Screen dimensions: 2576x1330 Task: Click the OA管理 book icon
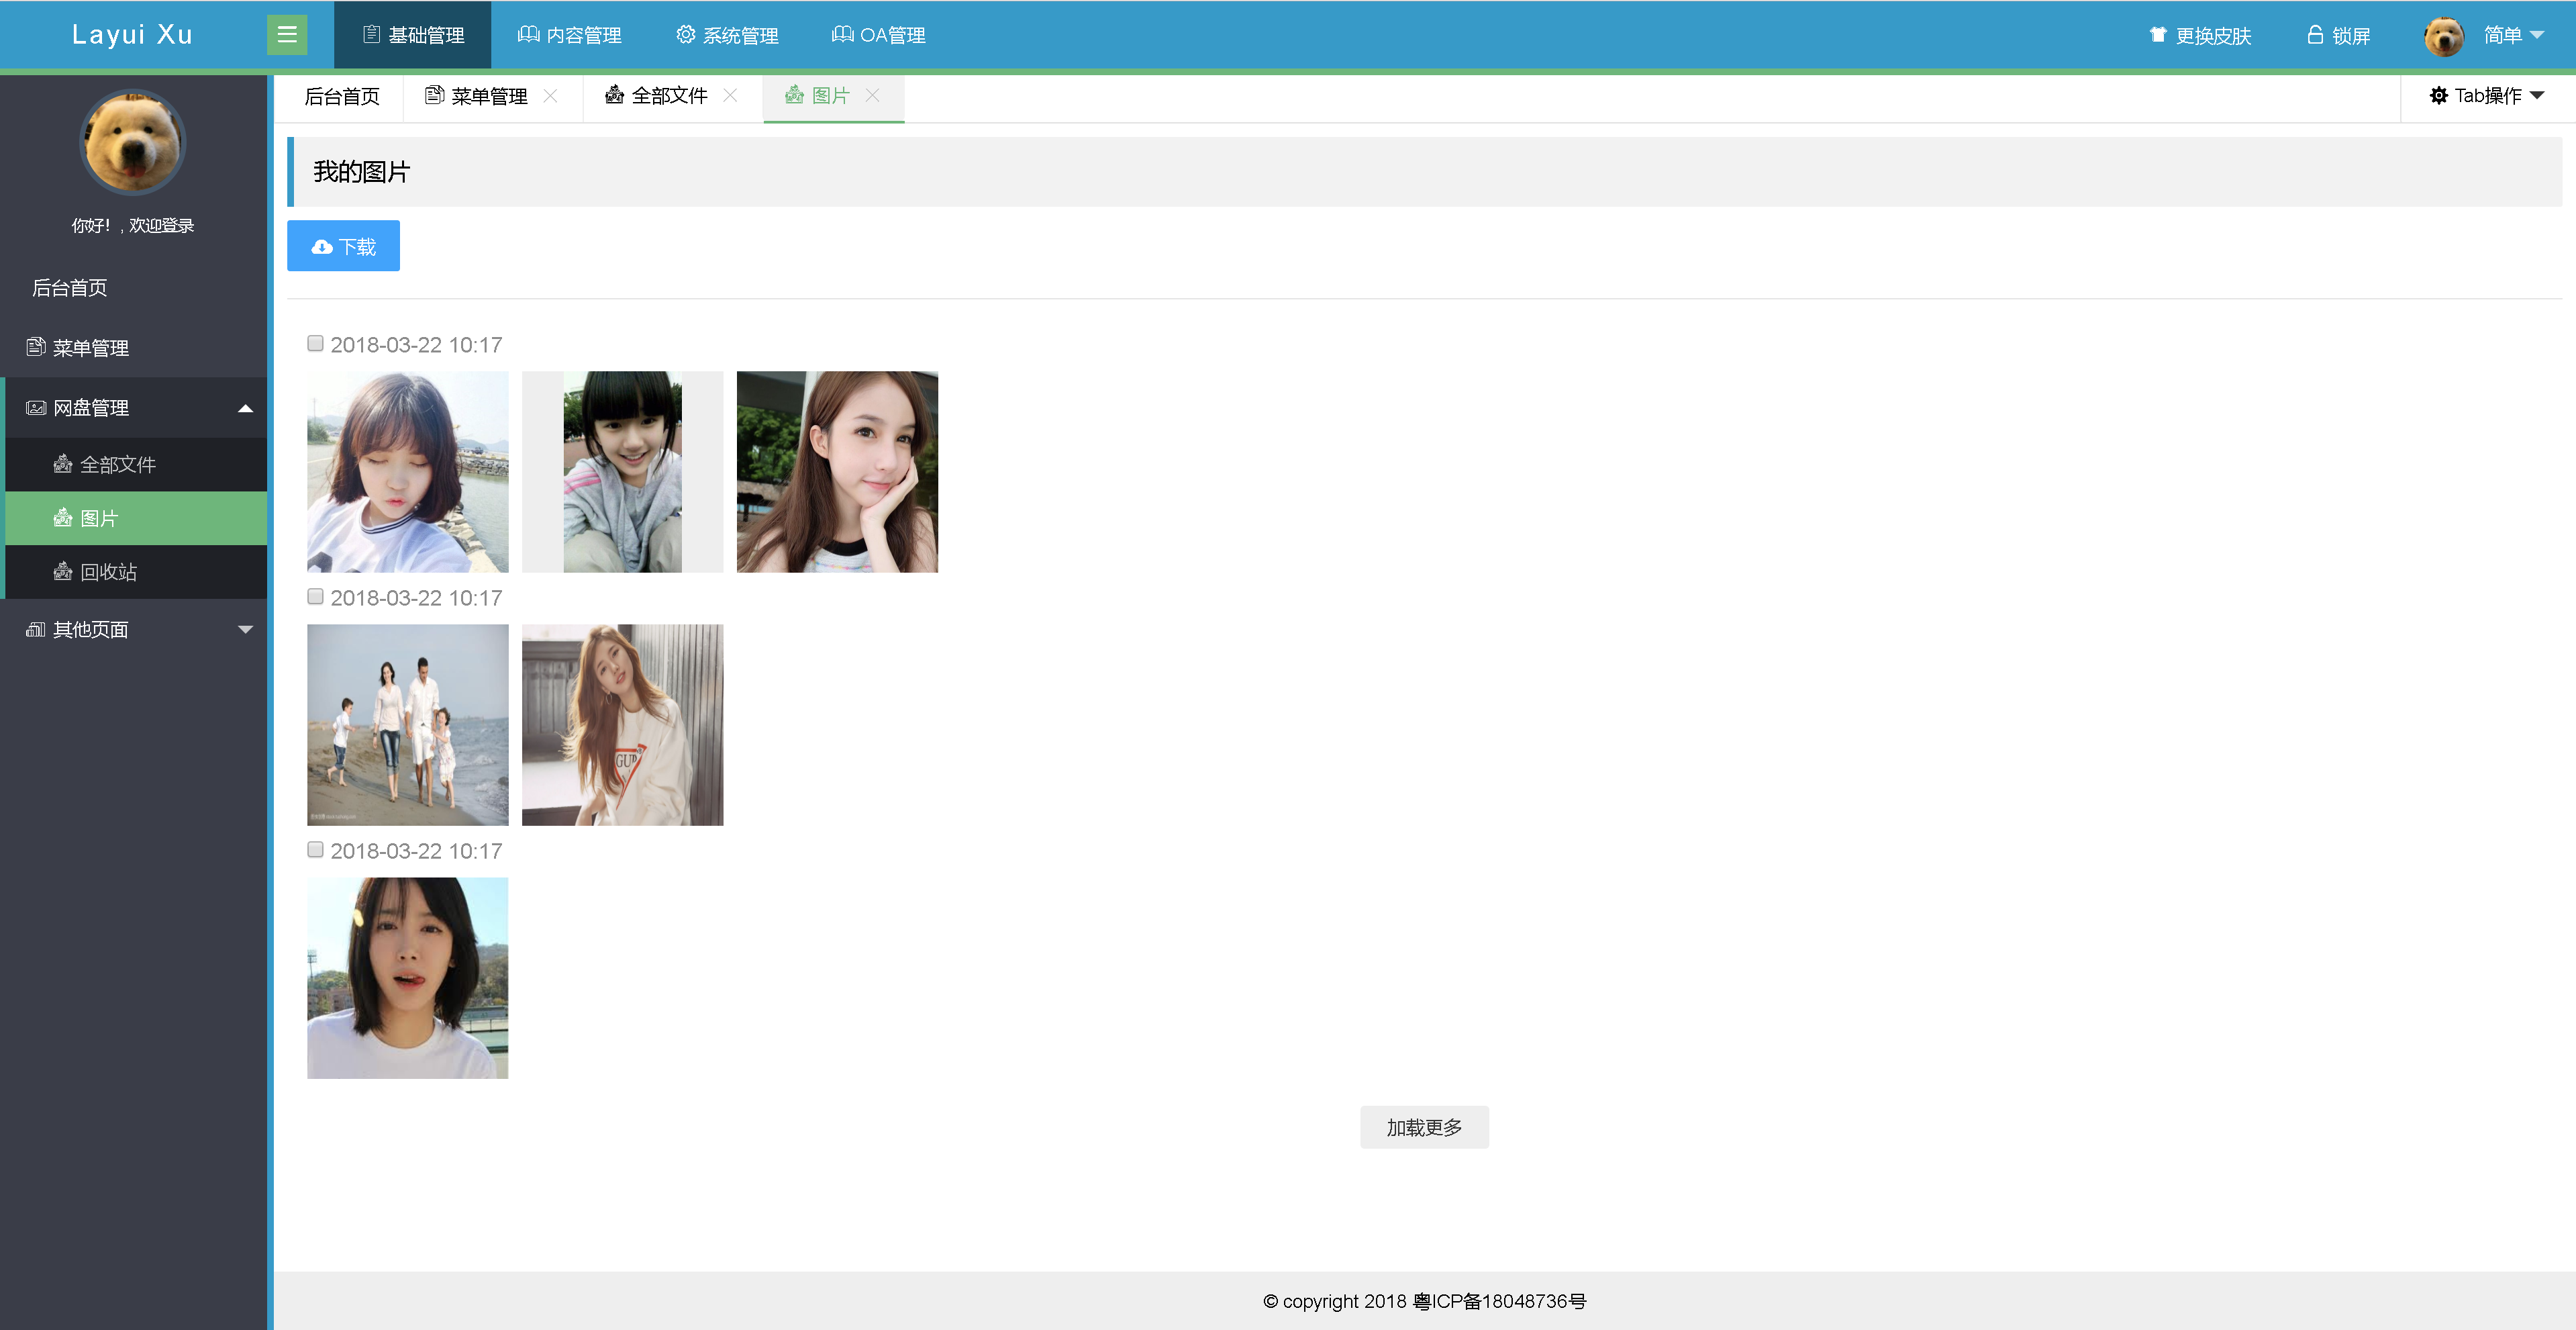click(842, 35)
